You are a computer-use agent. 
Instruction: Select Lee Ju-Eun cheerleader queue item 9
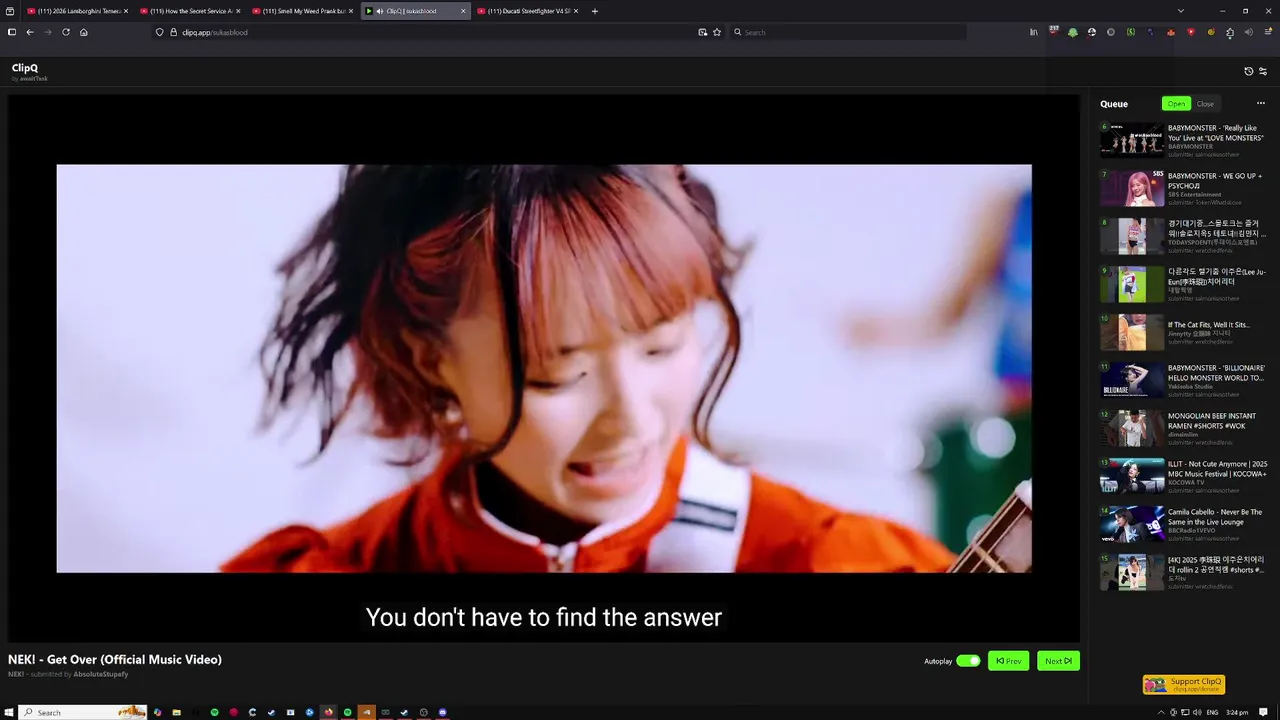[1186, 284]
